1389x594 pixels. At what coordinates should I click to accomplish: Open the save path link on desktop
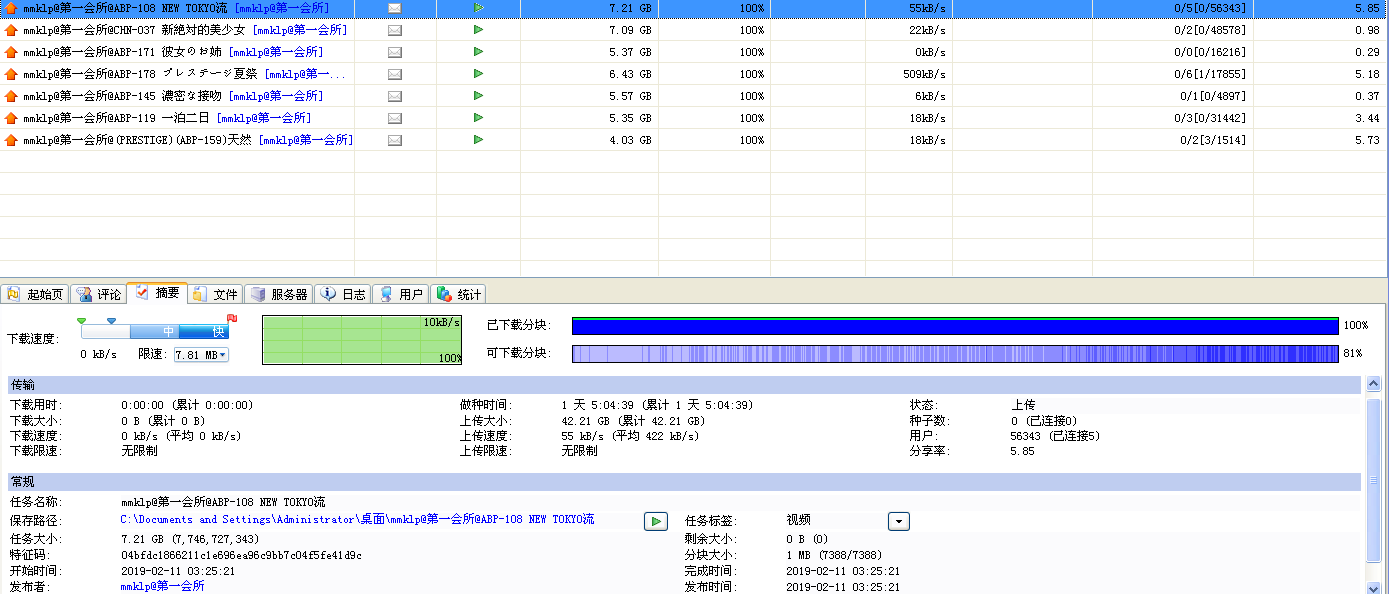(357, 520)
